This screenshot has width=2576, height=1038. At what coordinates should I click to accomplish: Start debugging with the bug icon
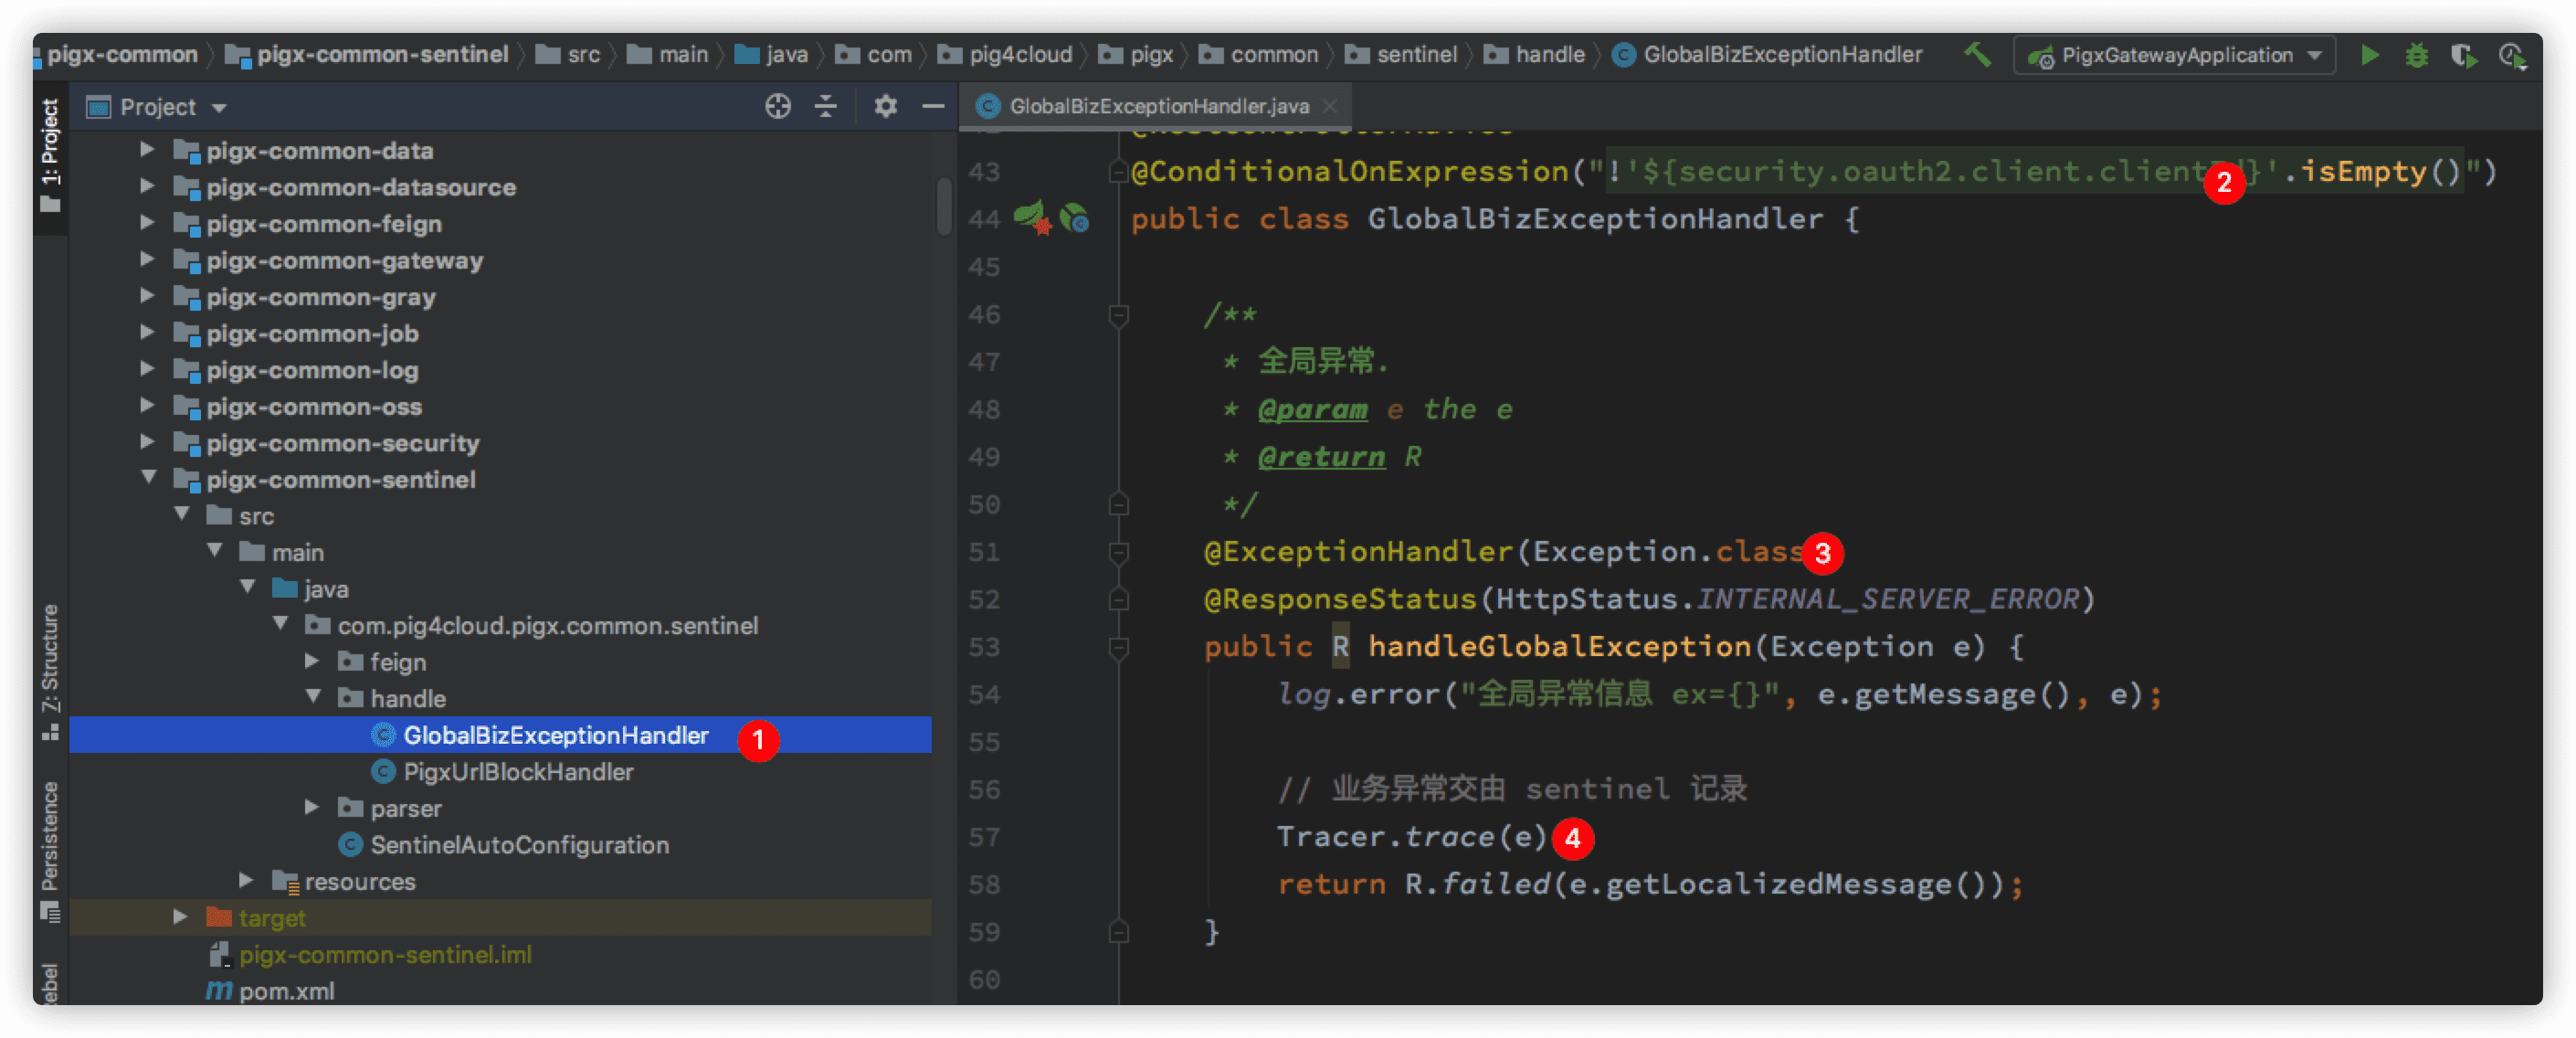[x=2416, y=55]
